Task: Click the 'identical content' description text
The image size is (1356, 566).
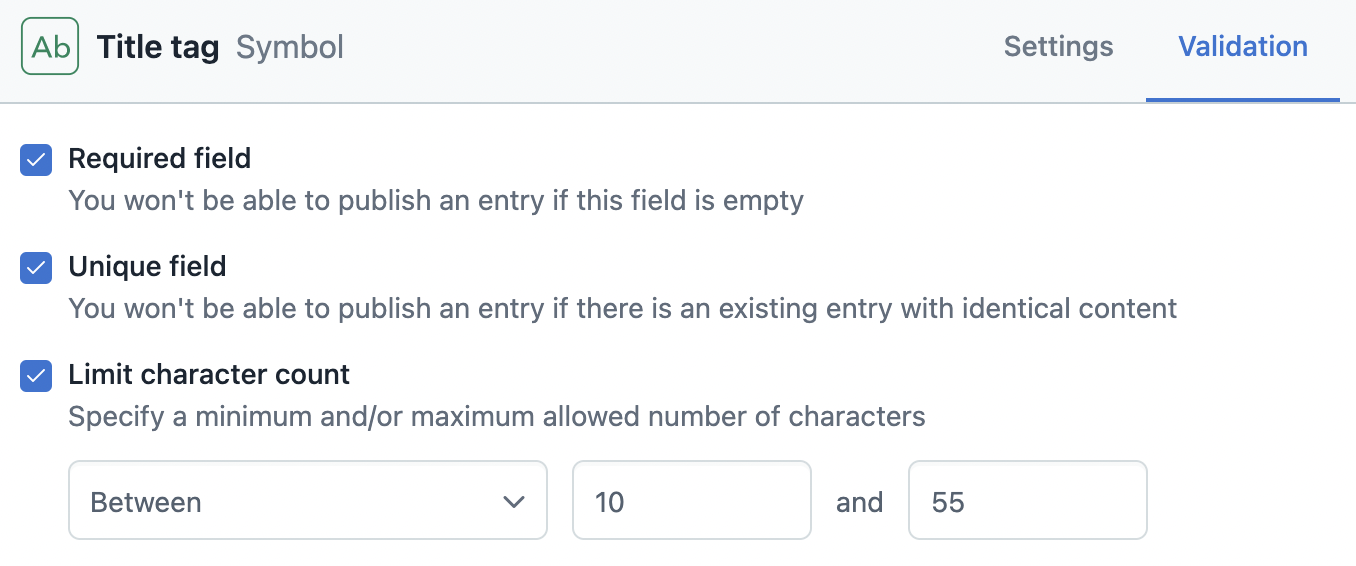Action: (622, 309)
